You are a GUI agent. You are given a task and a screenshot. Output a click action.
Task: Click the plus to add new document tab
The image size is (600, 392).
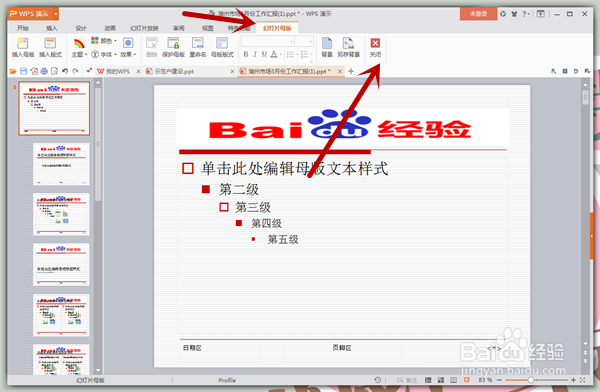click(351, 71)
